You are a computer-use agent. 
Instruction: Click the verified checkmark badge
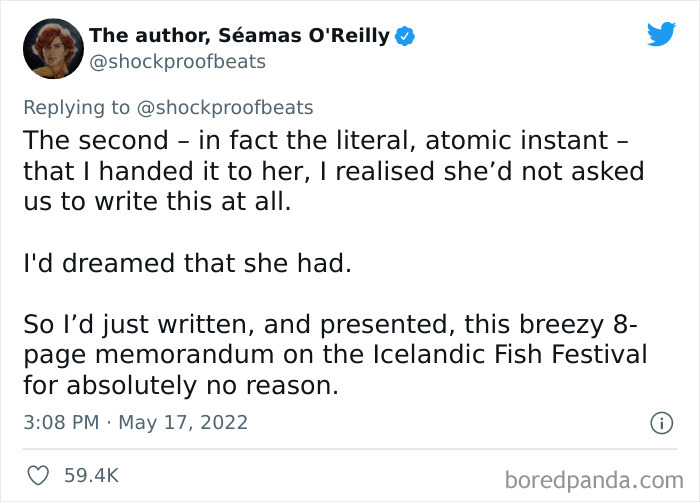click(406, 37)
